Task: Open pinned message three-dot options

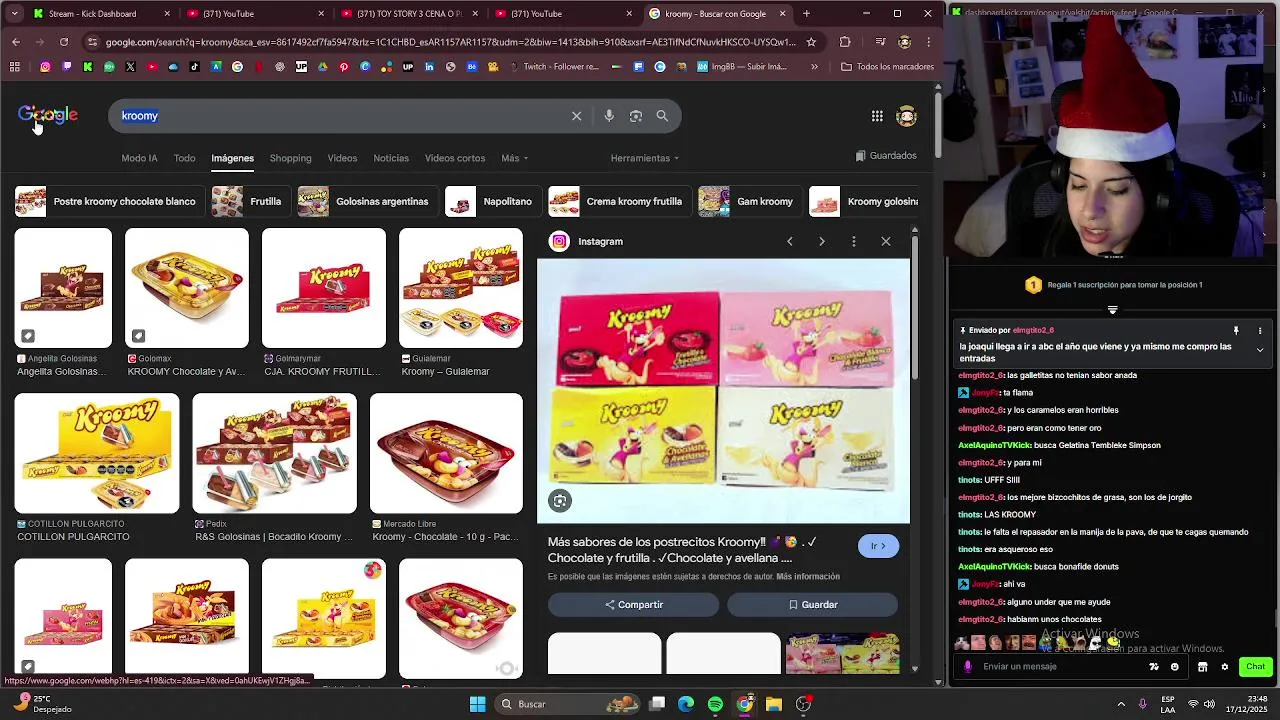Action: [x=1260, y=330]
